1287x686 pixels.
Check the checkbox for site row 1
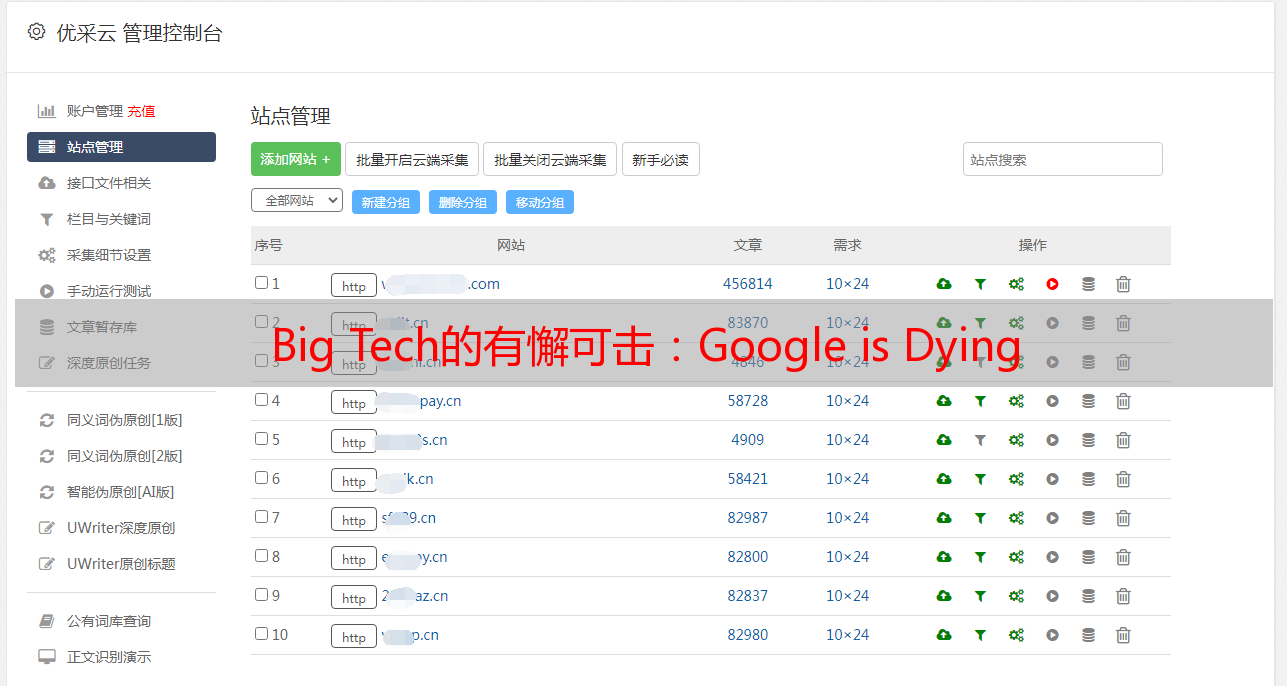261,283
